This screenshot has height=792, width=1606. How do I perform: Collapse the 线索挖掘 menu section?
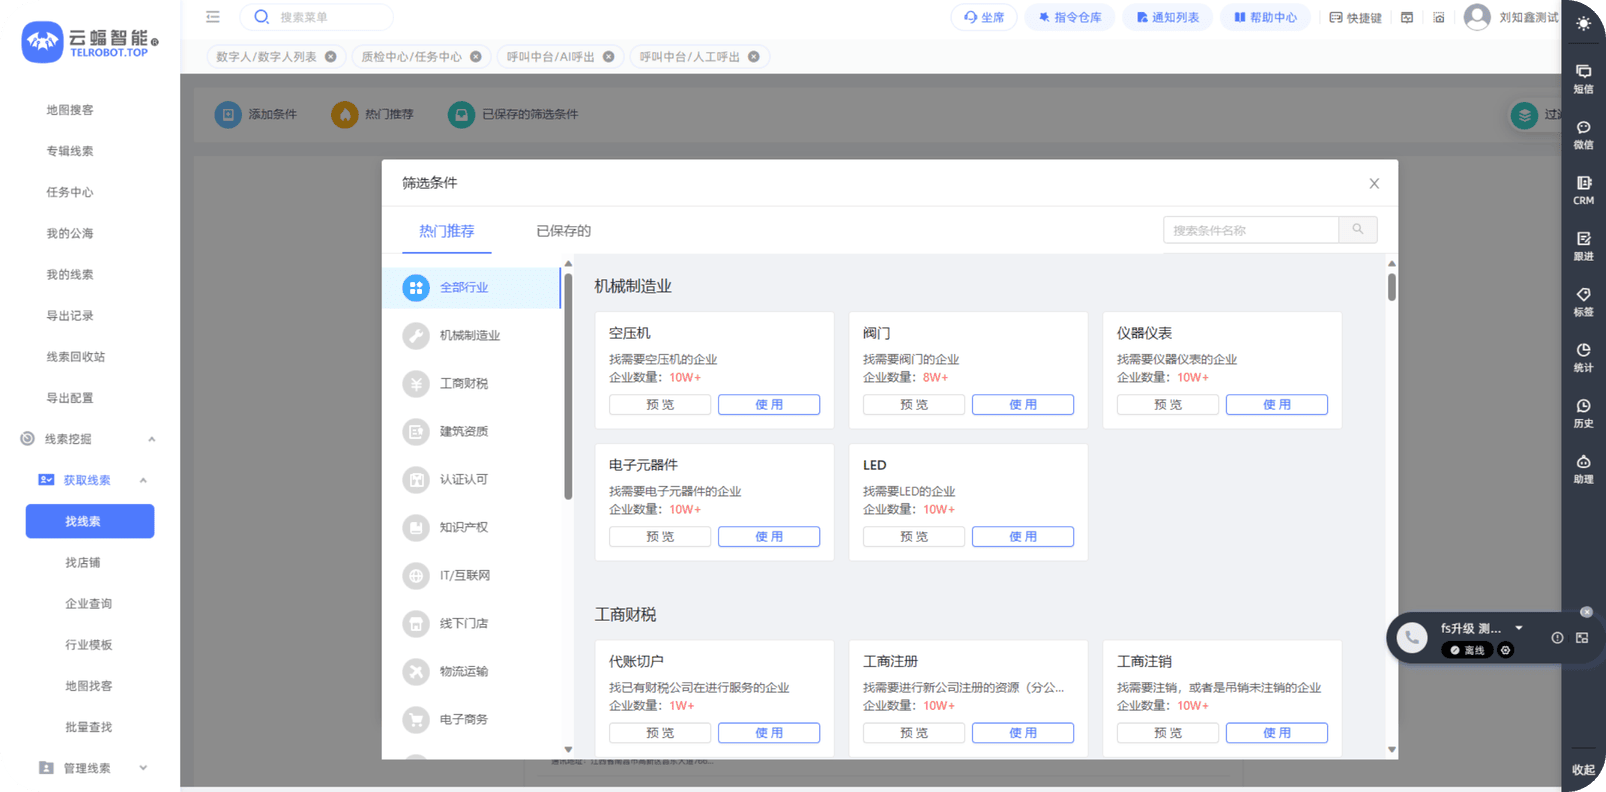click(x=152, y=439)
